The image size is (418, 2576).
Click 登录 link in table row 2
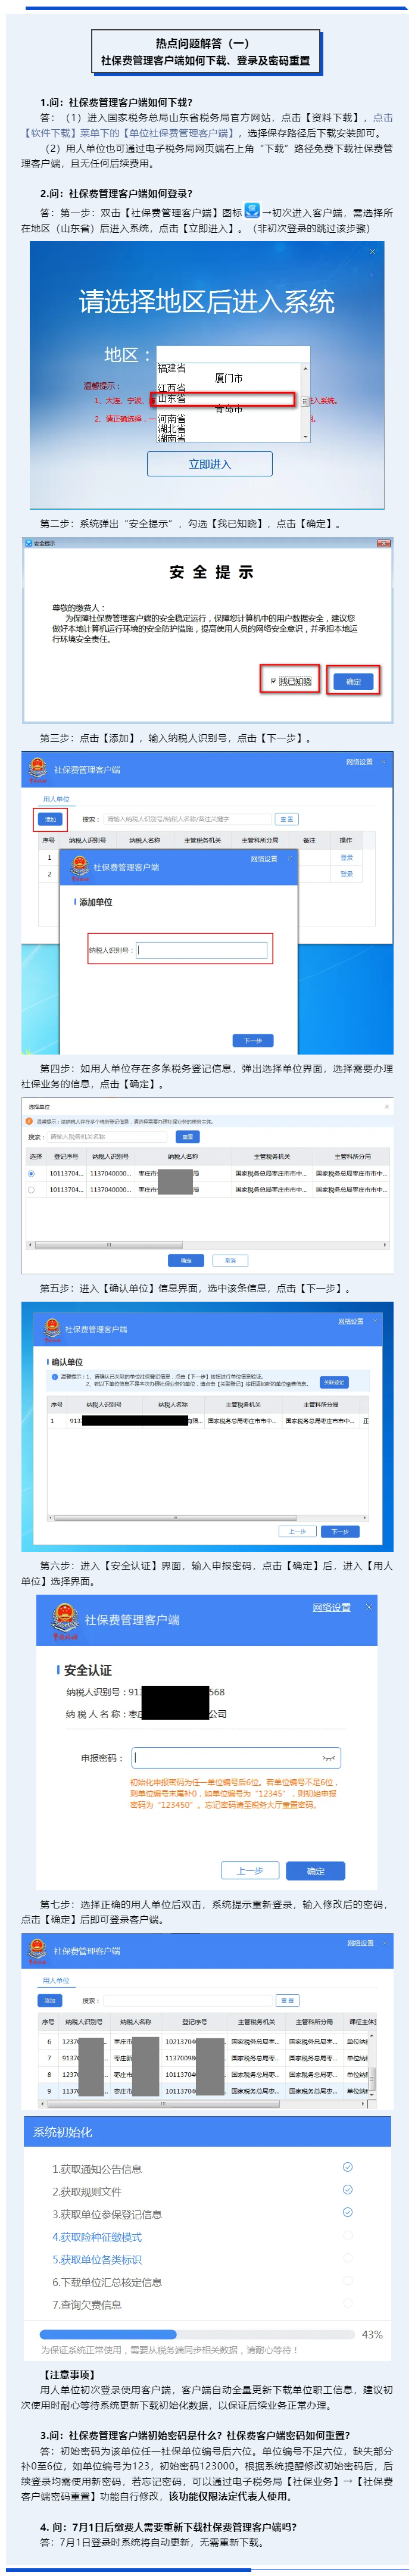coord(346,874)
